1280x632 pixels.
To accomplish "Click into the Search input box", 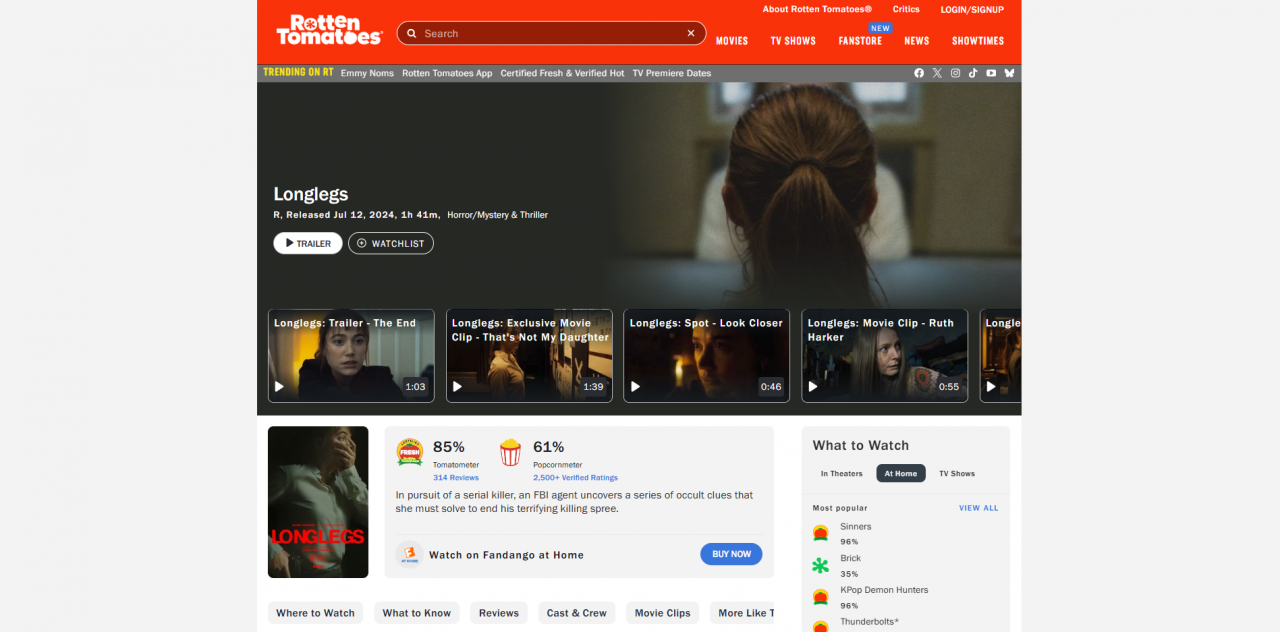I will click(x=551, y=33).
